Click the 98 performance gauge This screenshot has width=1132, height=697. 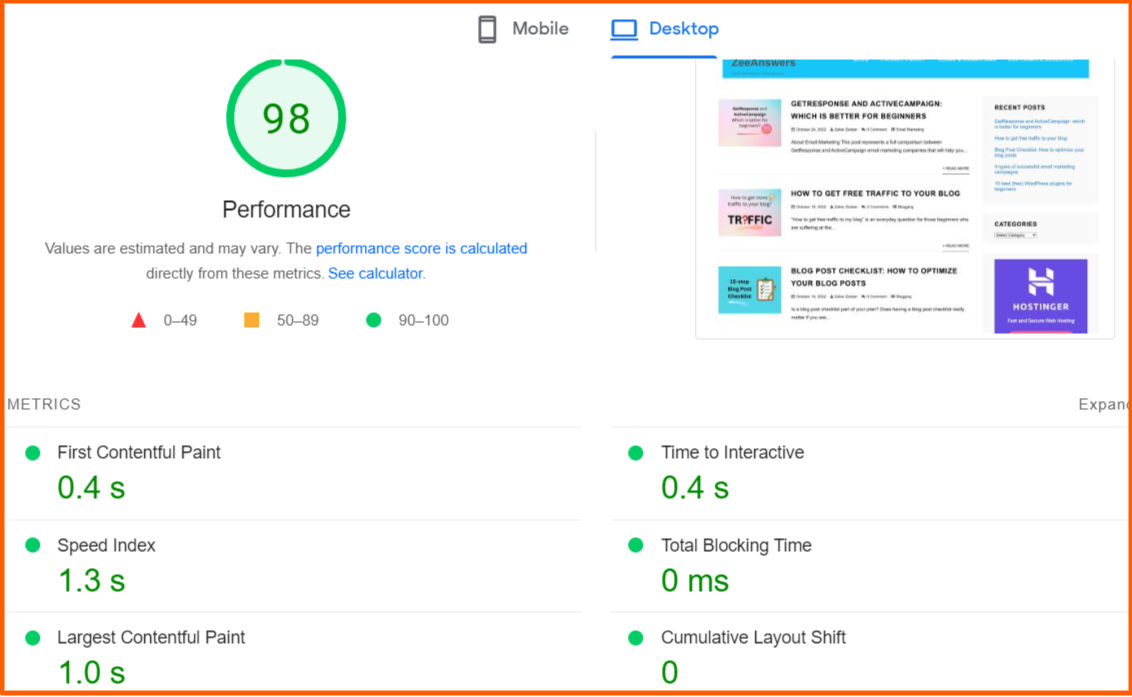[x=286, y=117]
